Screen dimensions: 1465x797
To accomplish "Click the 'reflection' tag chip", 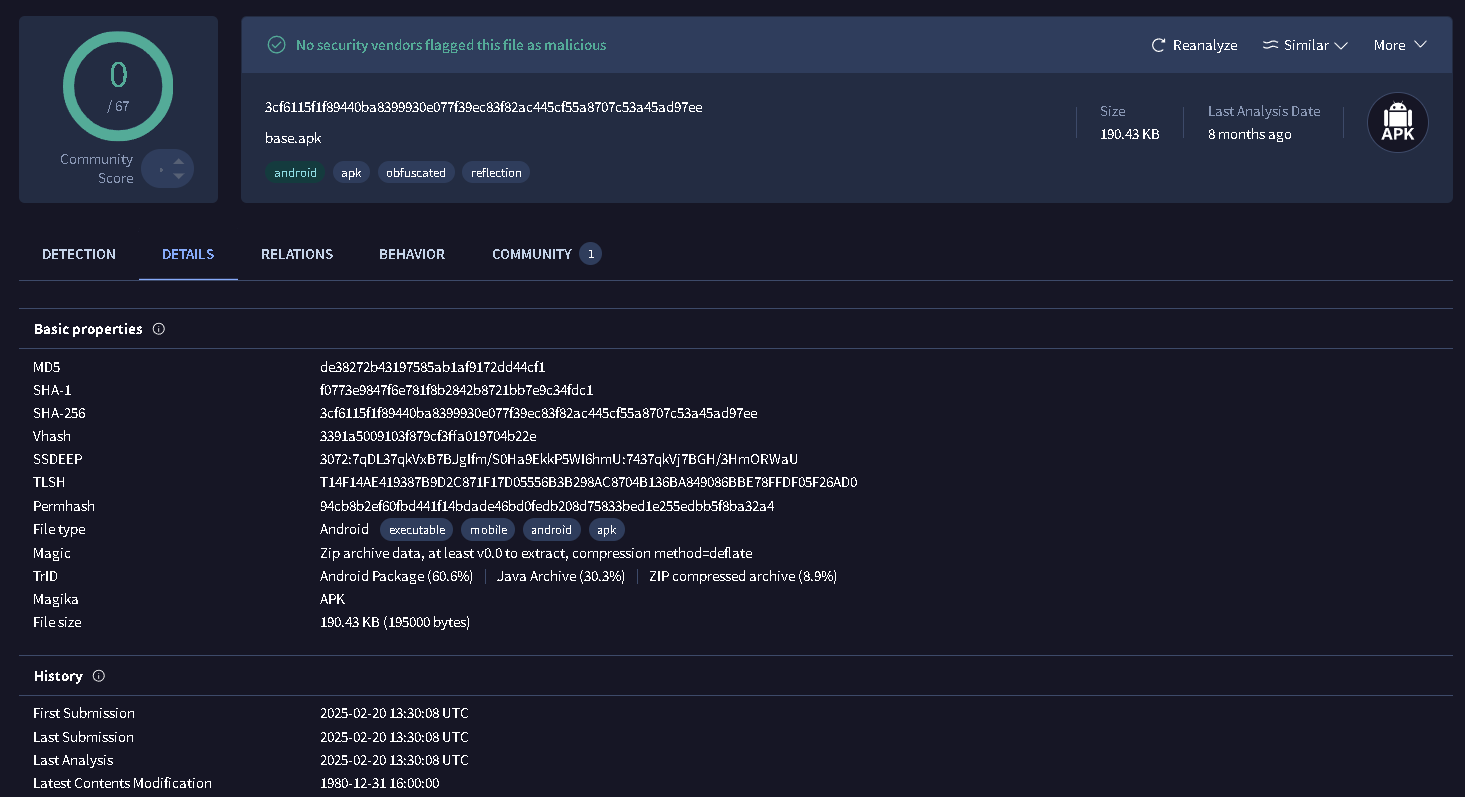I will pyautogui.click(x=496, y=173).
